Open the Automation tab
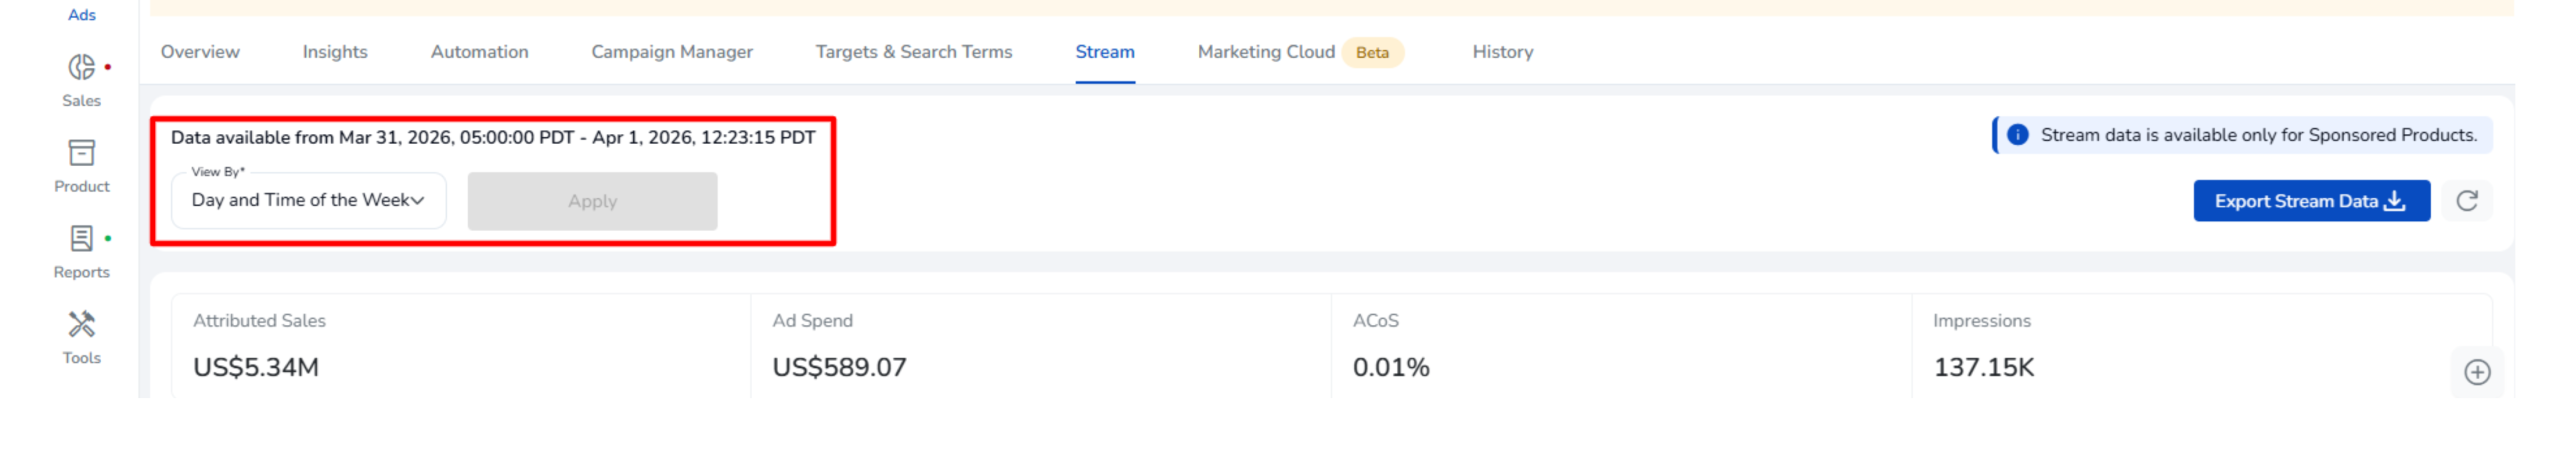 pos(479,52)
